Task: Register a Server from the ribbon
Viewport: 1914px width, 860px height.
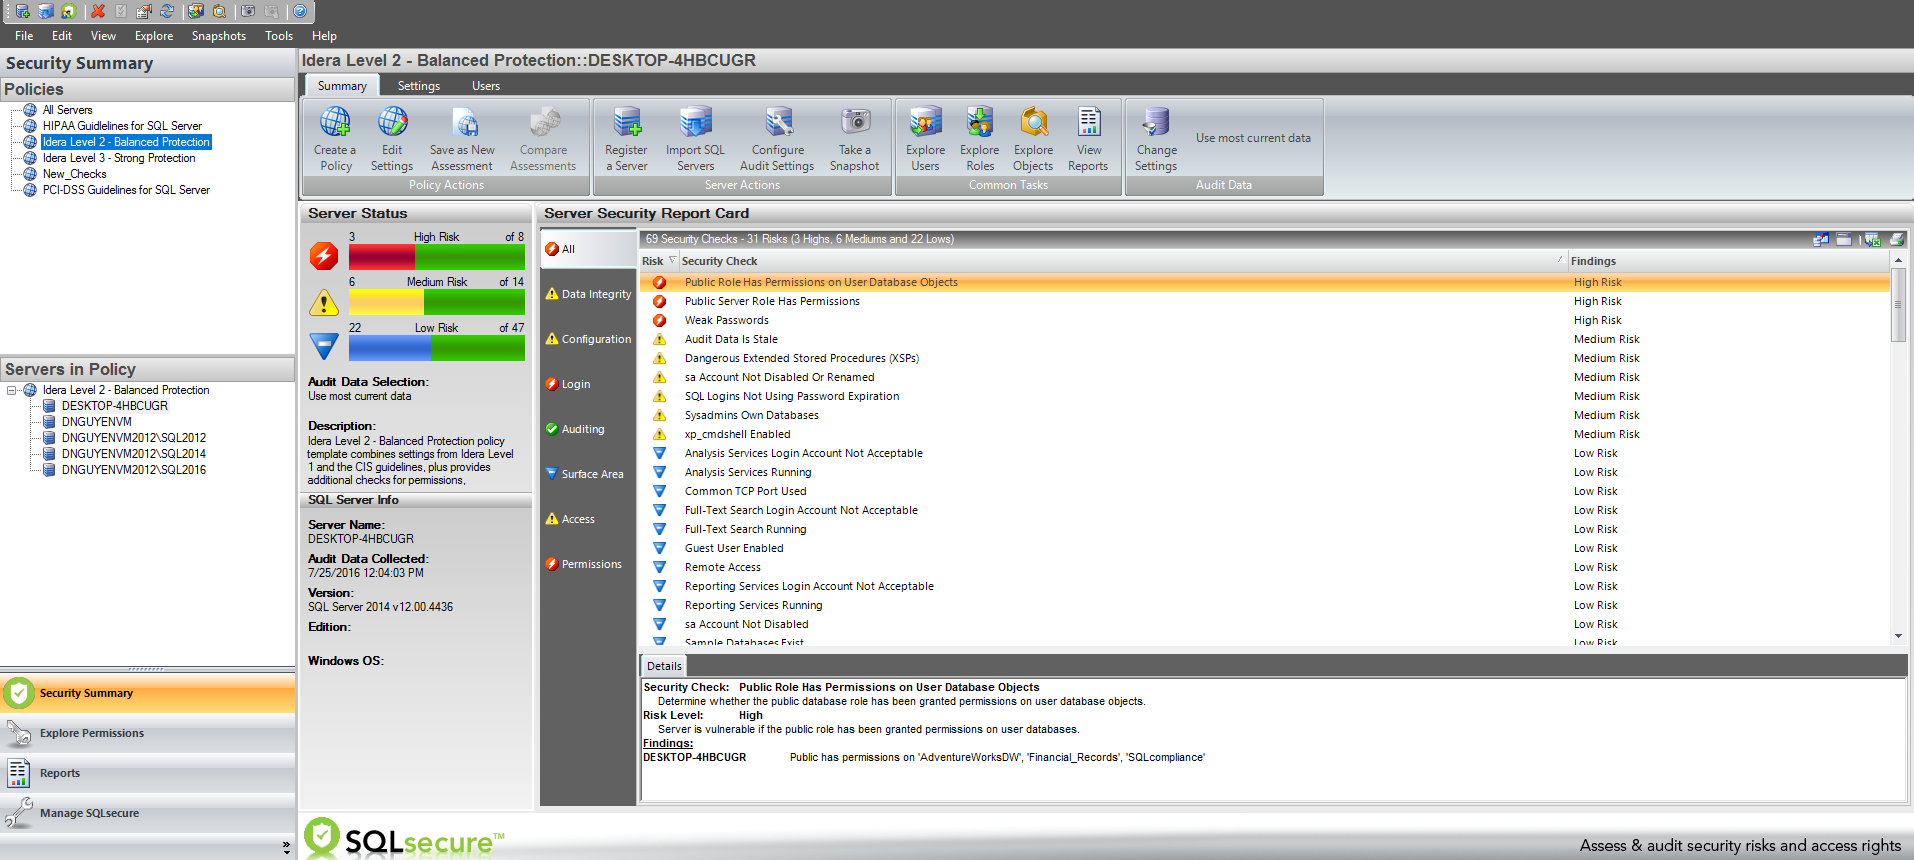Action: 626,123
